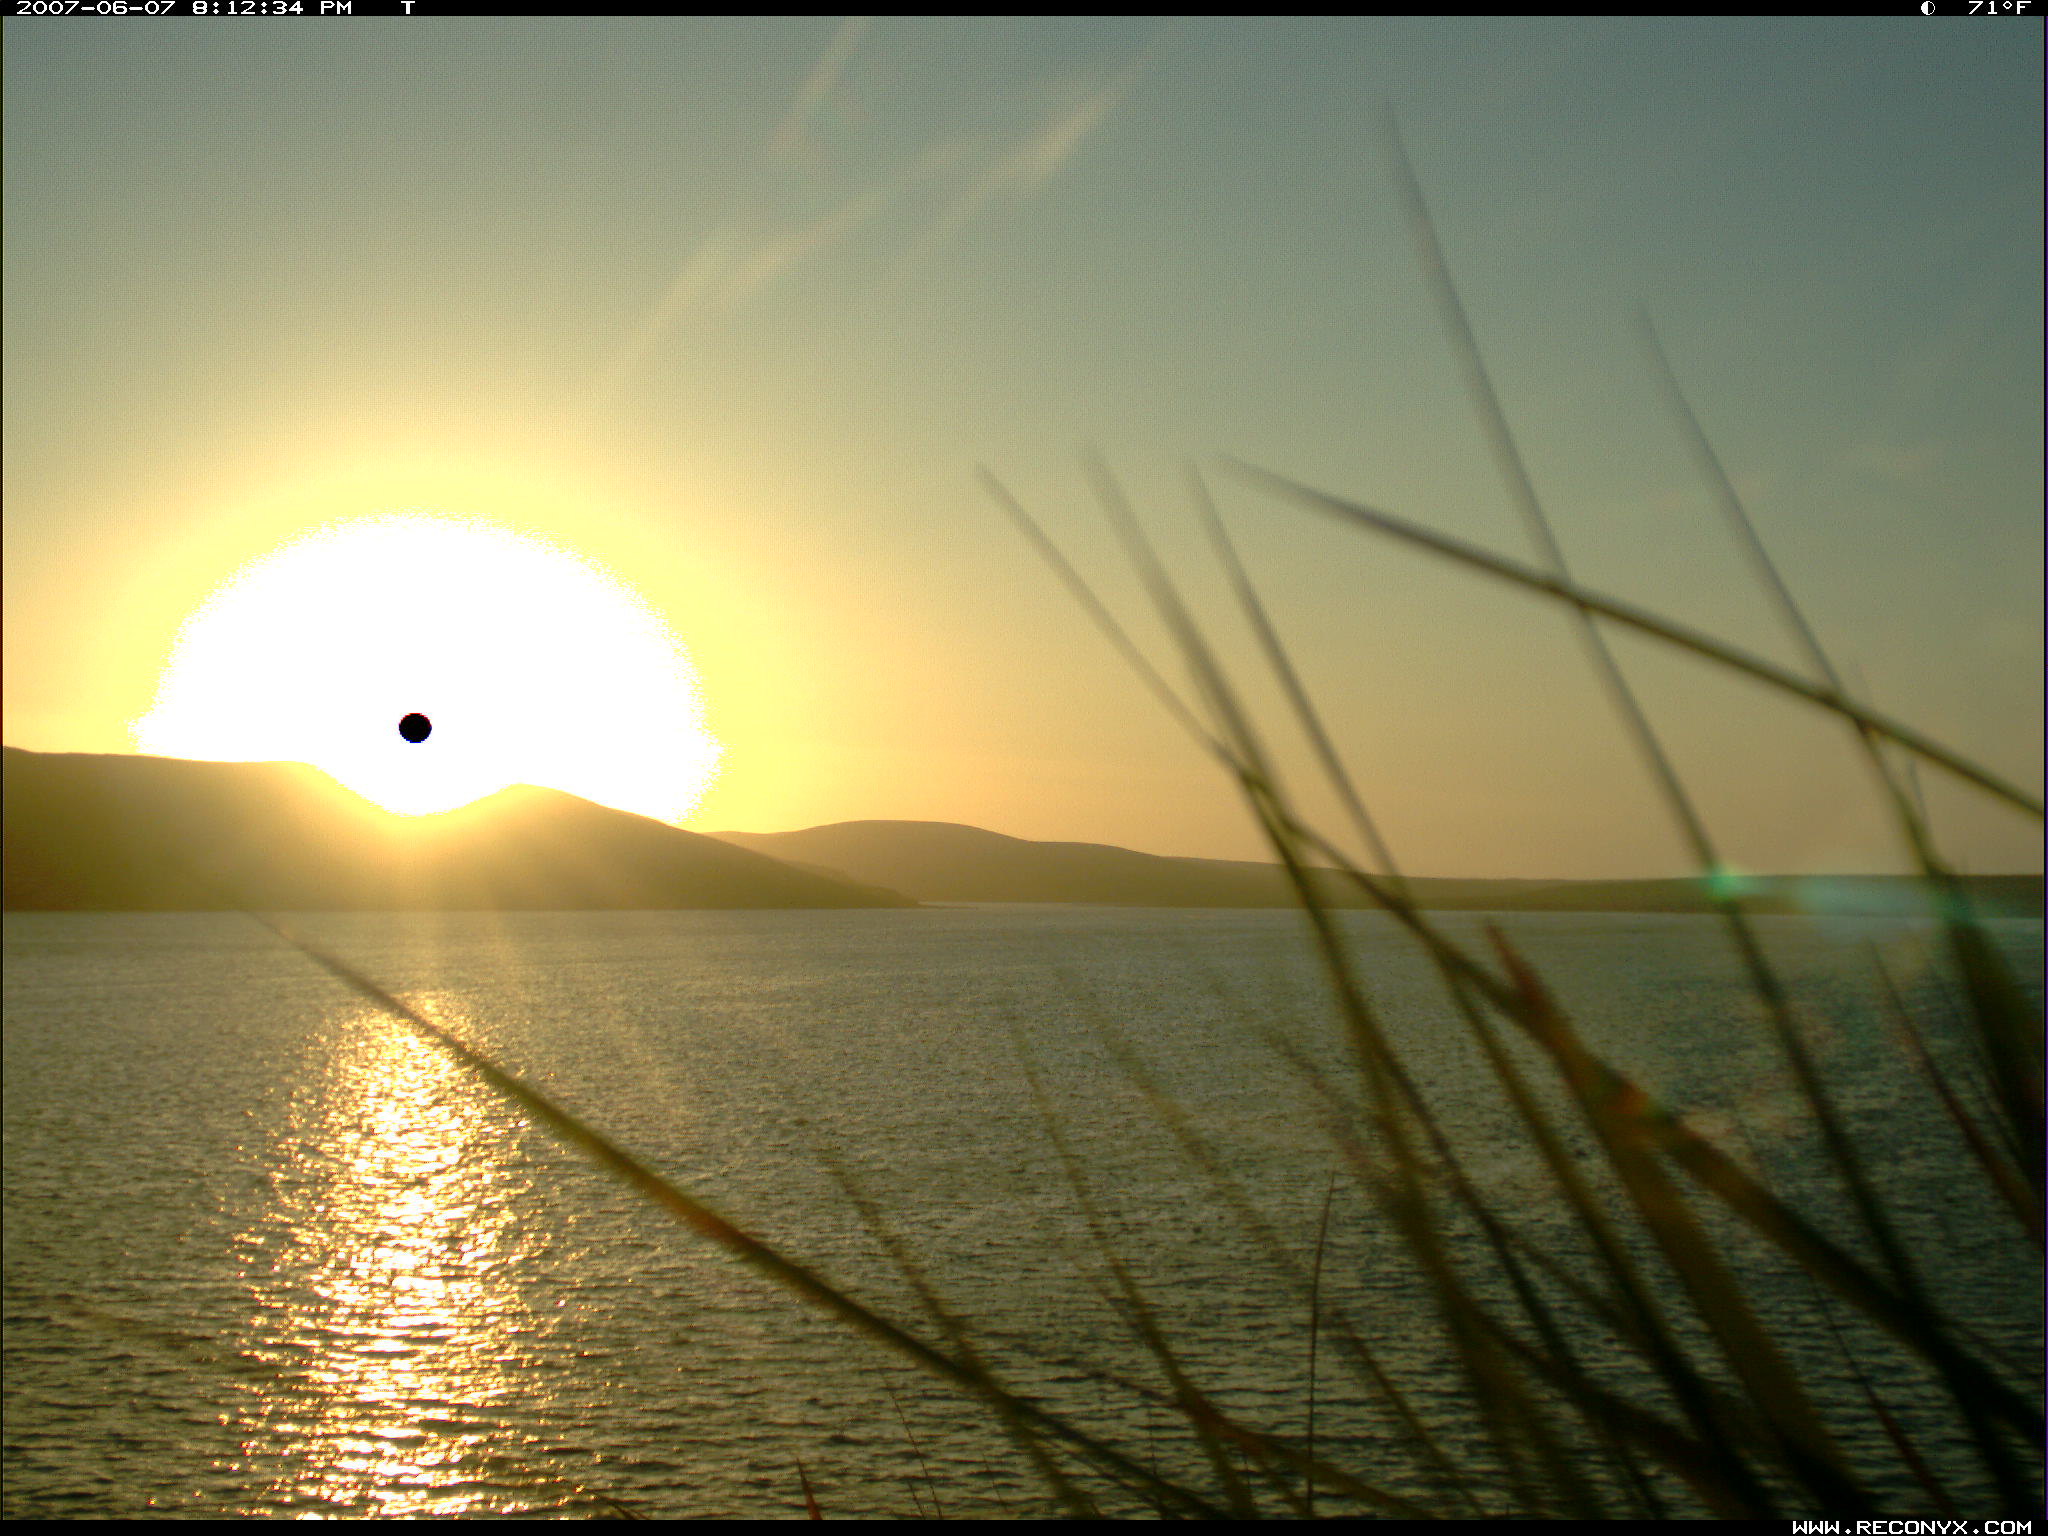Click the PM text in timestamp
Viewport: 2048px width, 1536px height.
tap(336, 8)
